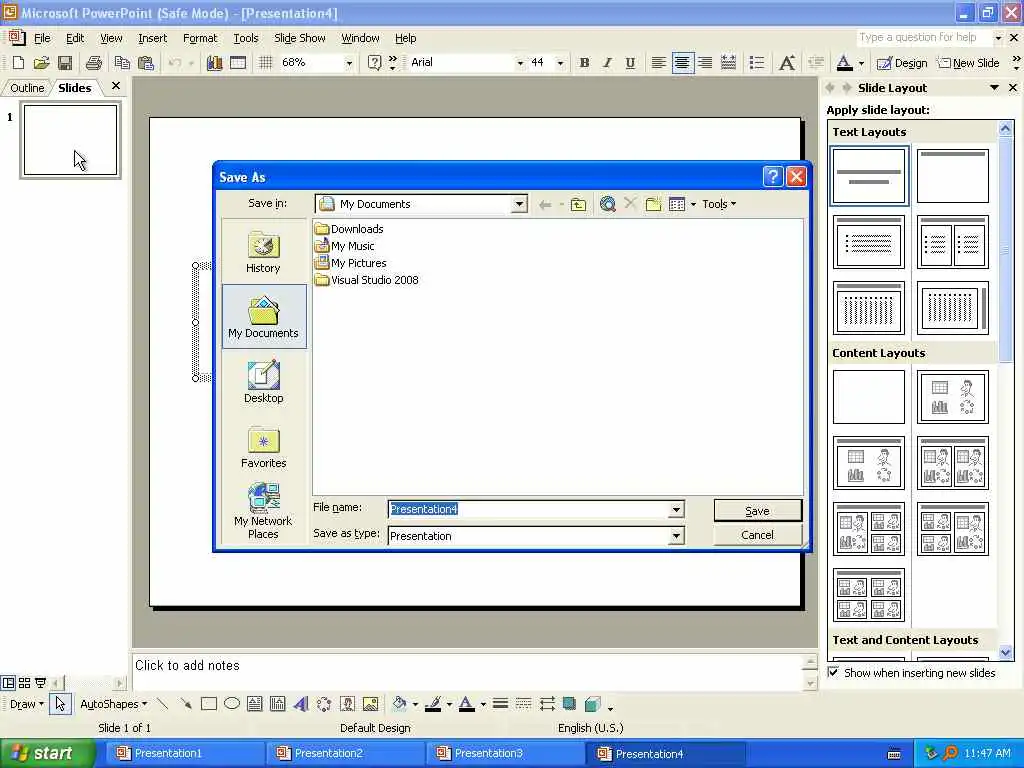Select the Oval drawing tool
The width and height of the screenshot is (1024, 768).
tap(232, 704)
